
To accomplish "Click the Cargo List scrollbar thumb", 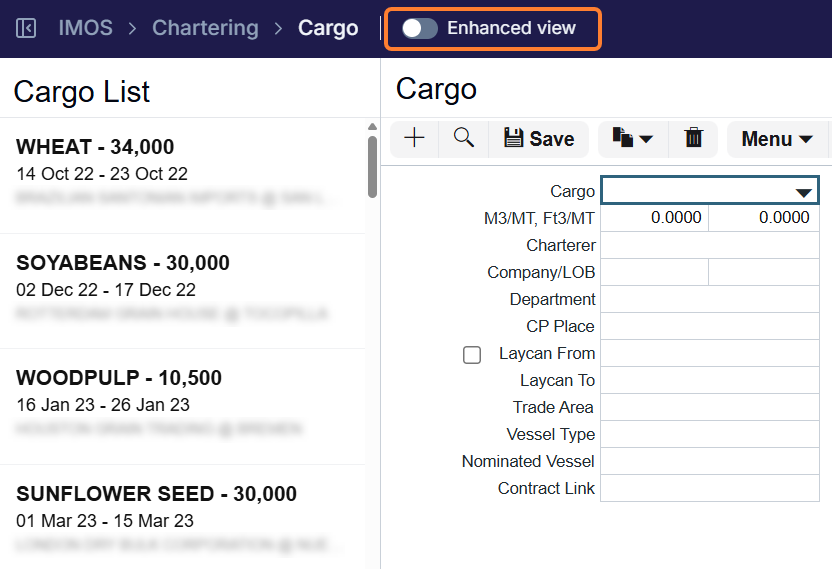I will click(372, 167).
